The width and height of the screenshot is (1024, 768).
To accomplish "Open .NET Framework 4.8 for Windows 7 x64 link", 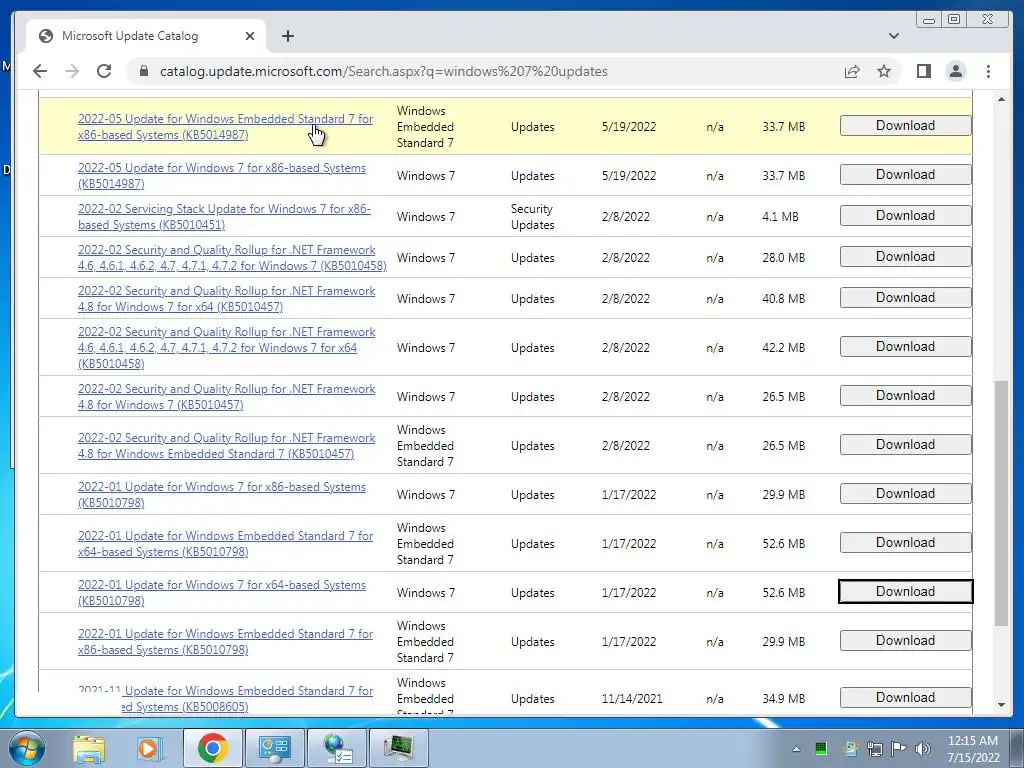I will [227, 298].
